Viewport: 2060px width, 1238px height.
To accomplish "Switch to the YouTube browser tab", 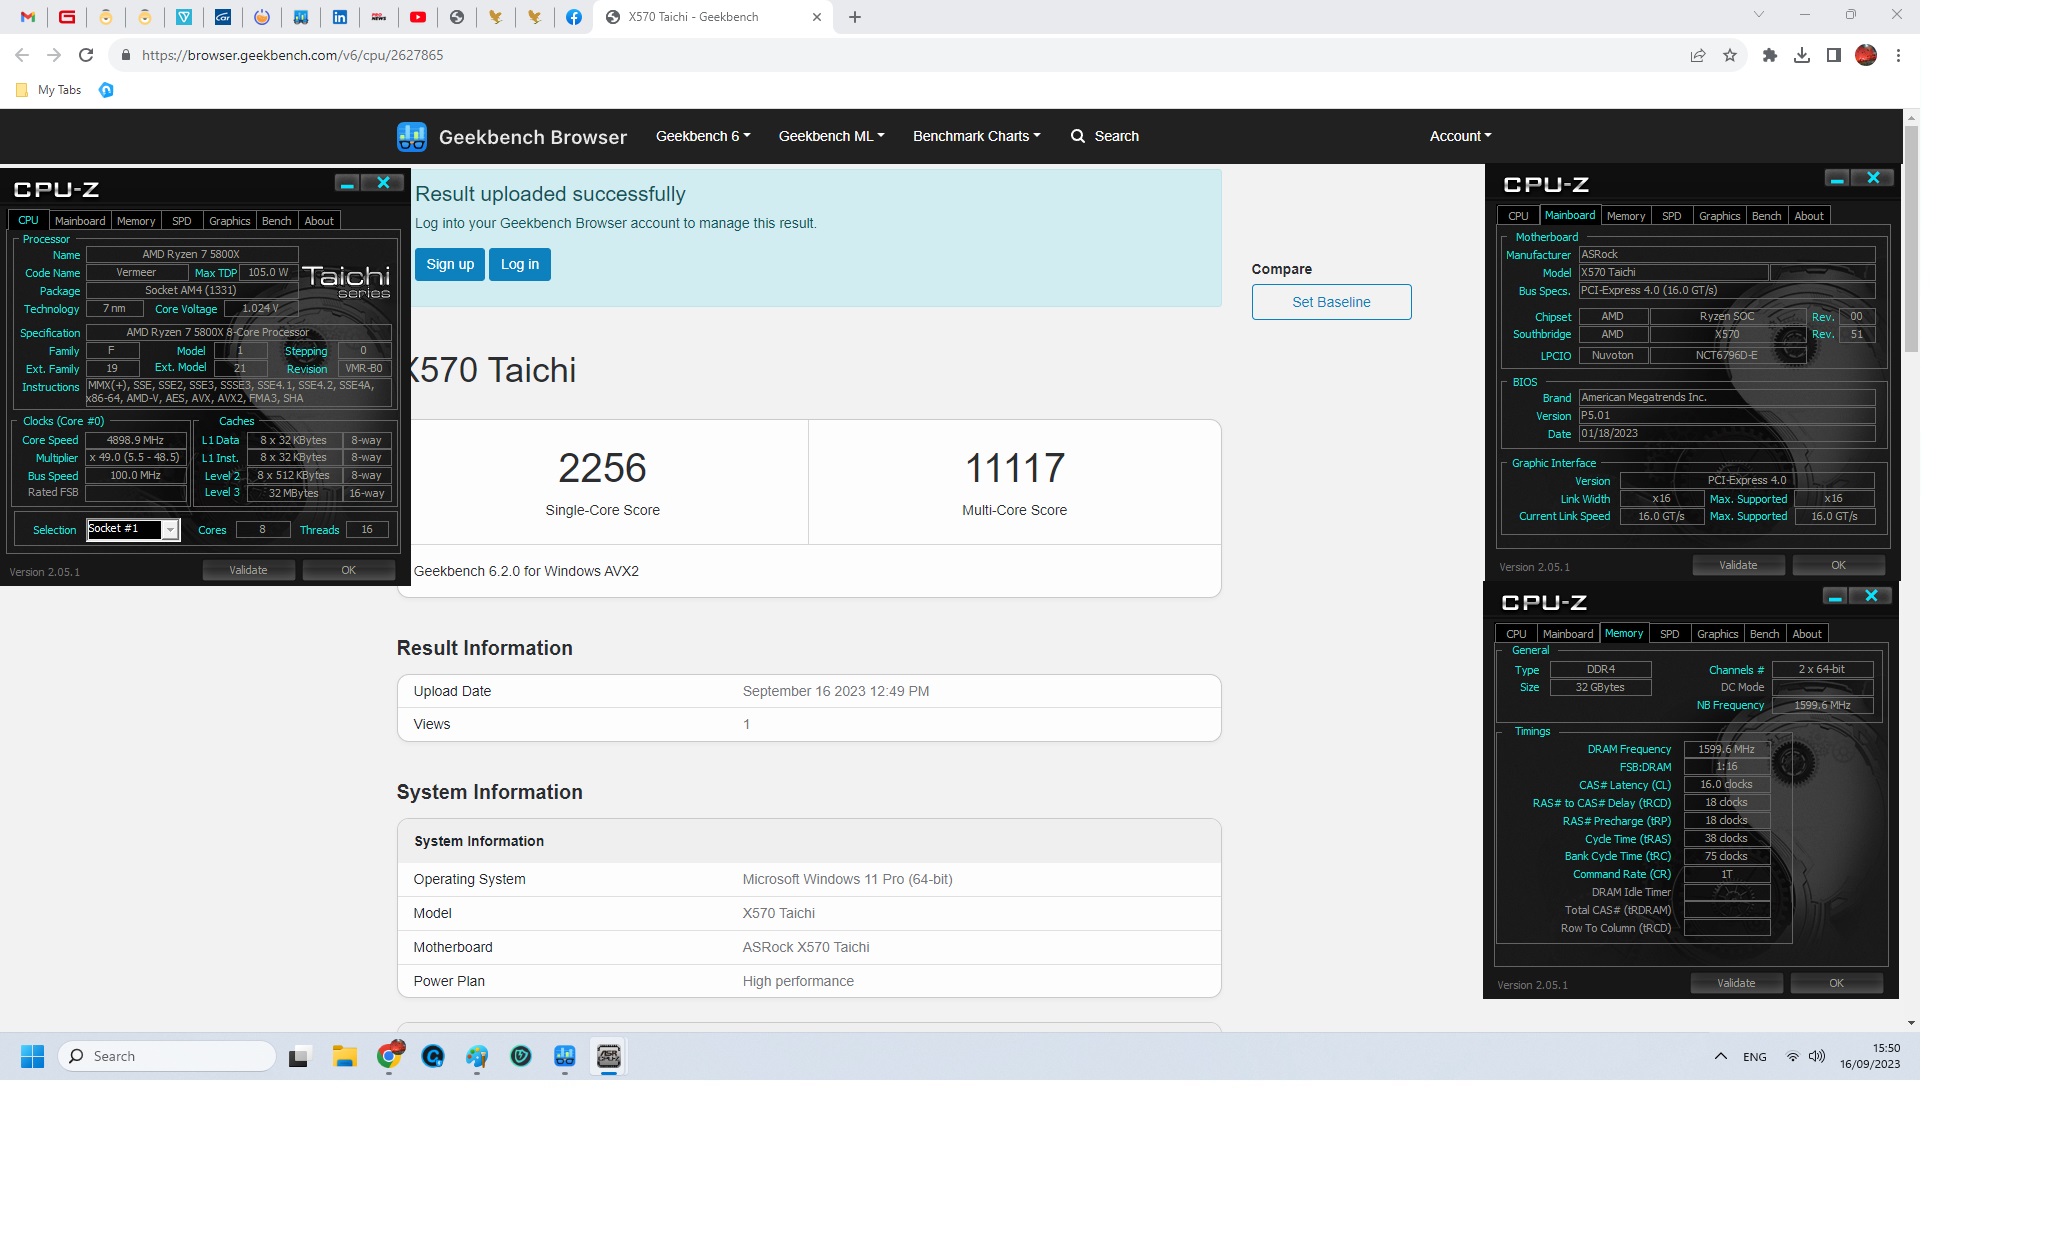I will (418, 17).
